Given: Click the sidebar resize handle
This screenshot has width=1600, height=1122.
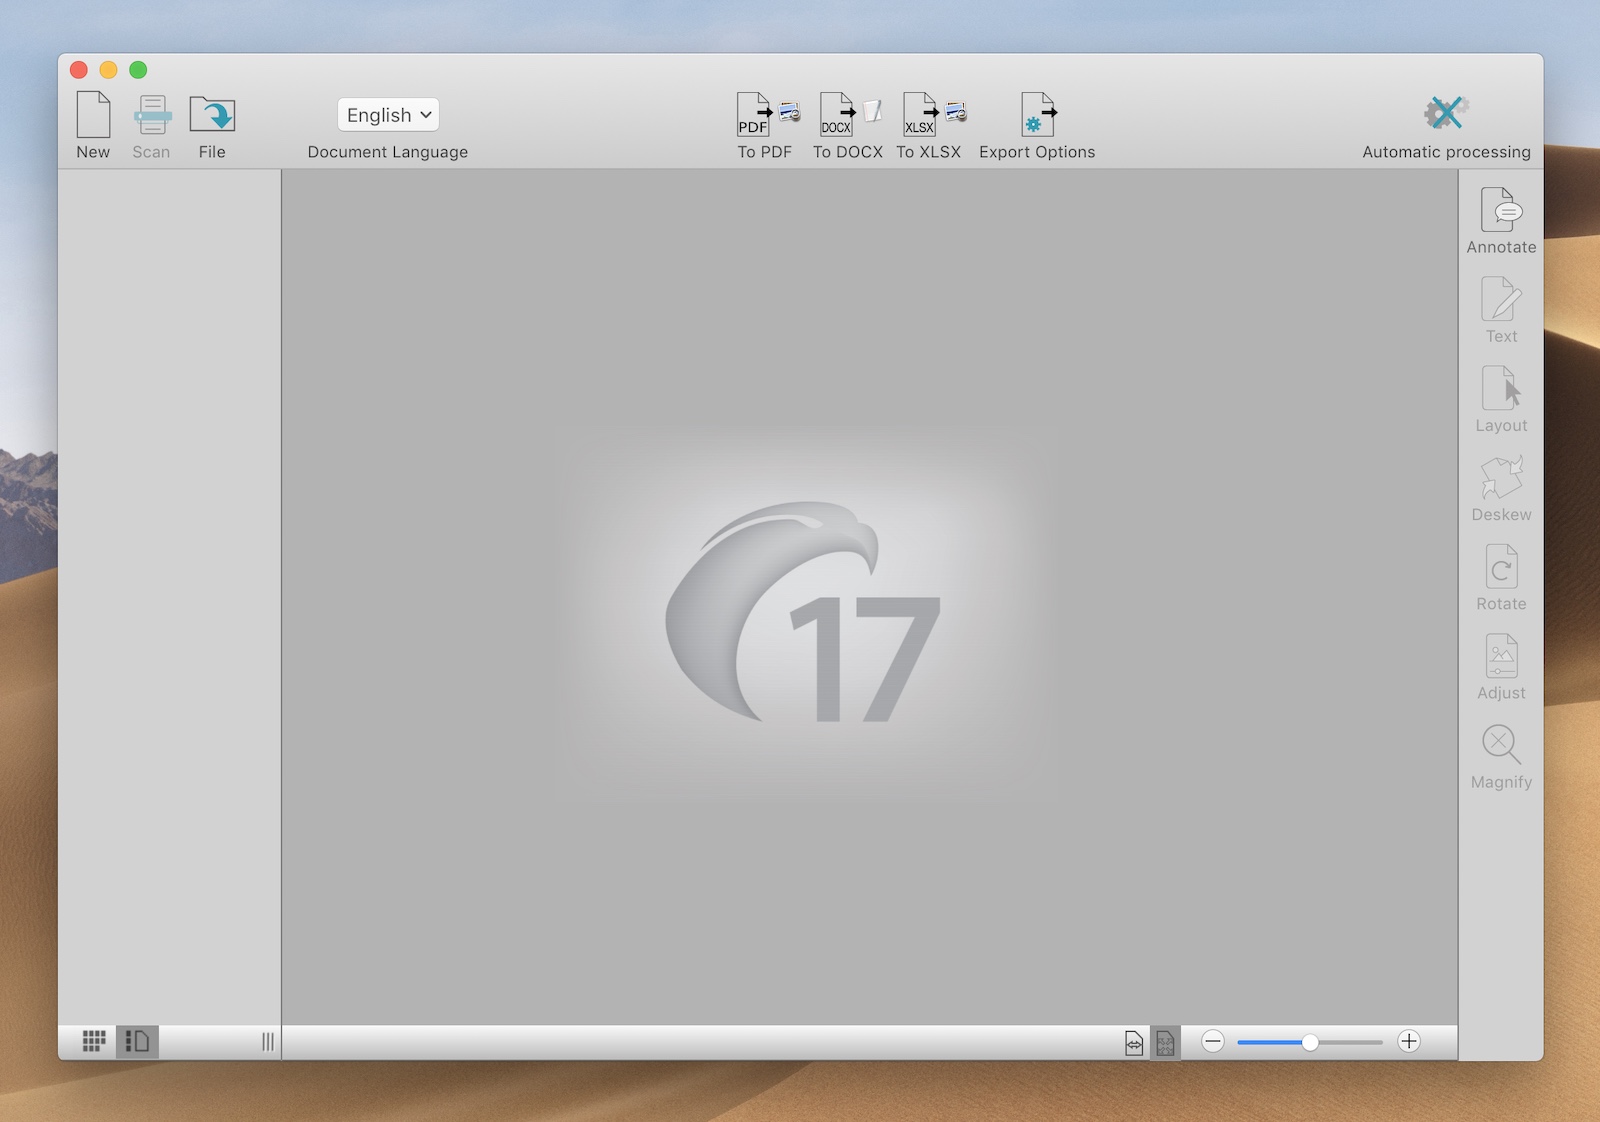Looking at the screenshot, I should click(x=268, y=1041).
